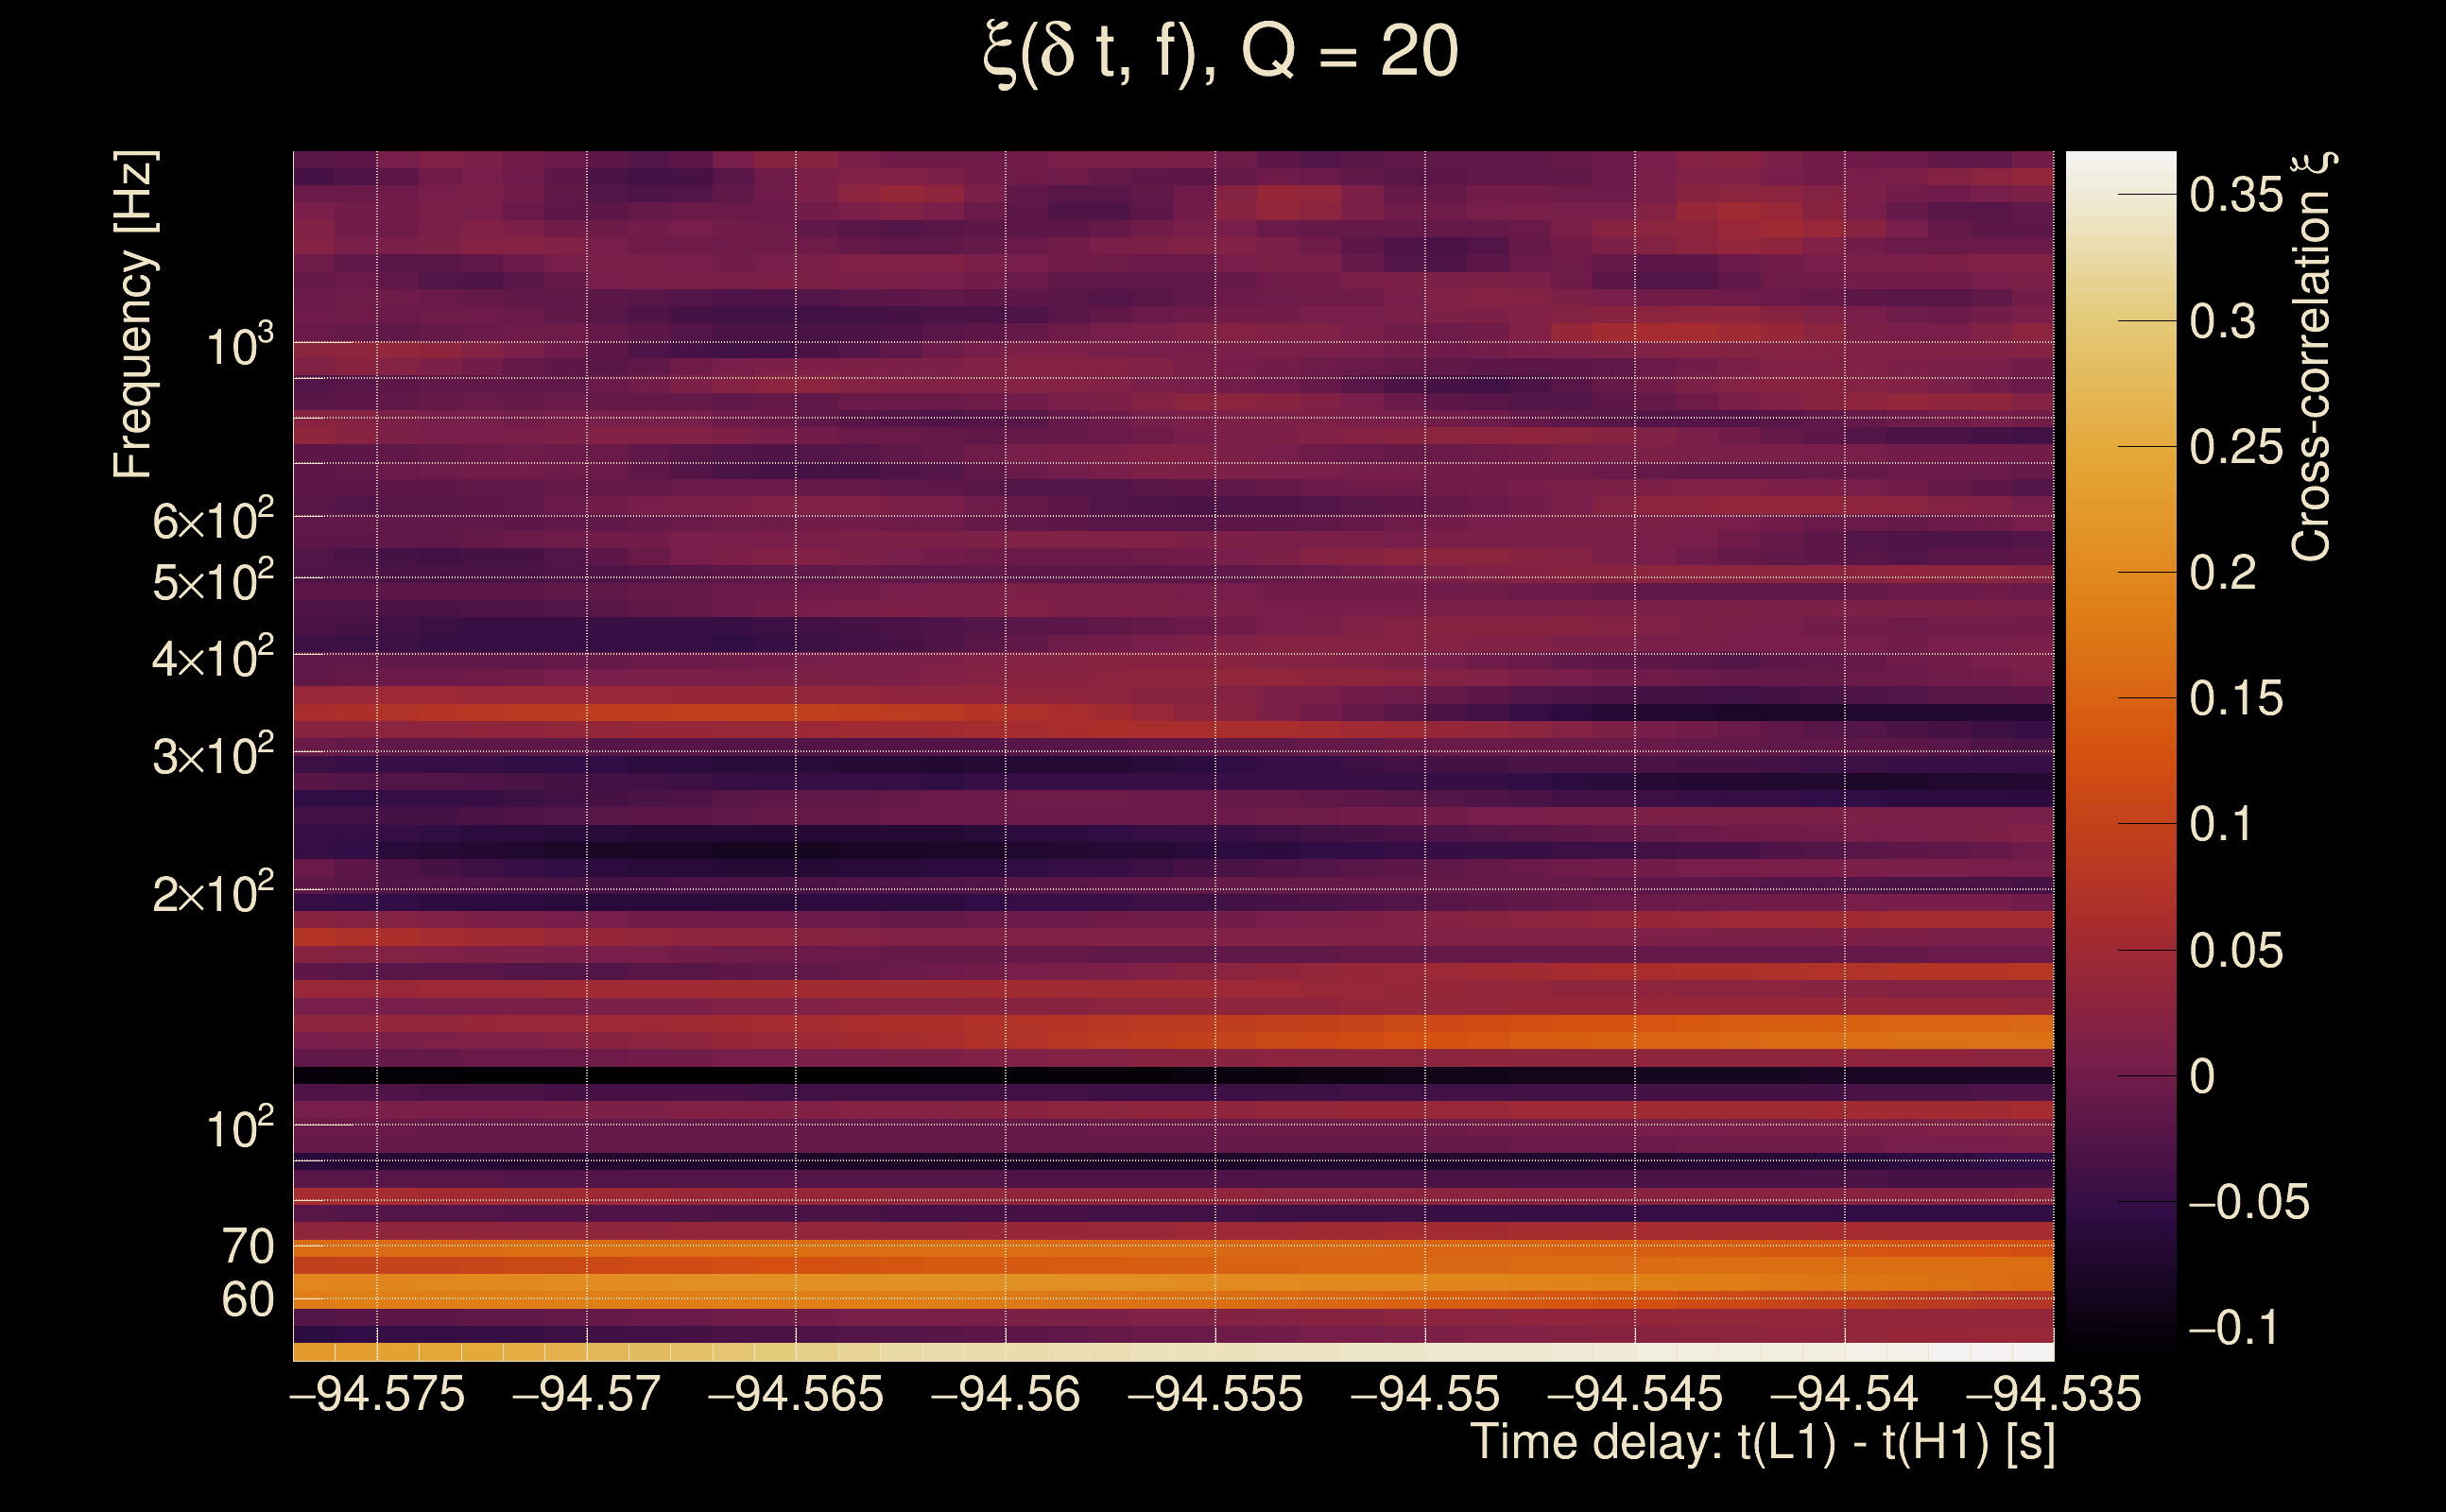Click the 4×10² frequency tick label
The height and width of the screenshot is (1512, 2446).
click(x=213, y=657)
